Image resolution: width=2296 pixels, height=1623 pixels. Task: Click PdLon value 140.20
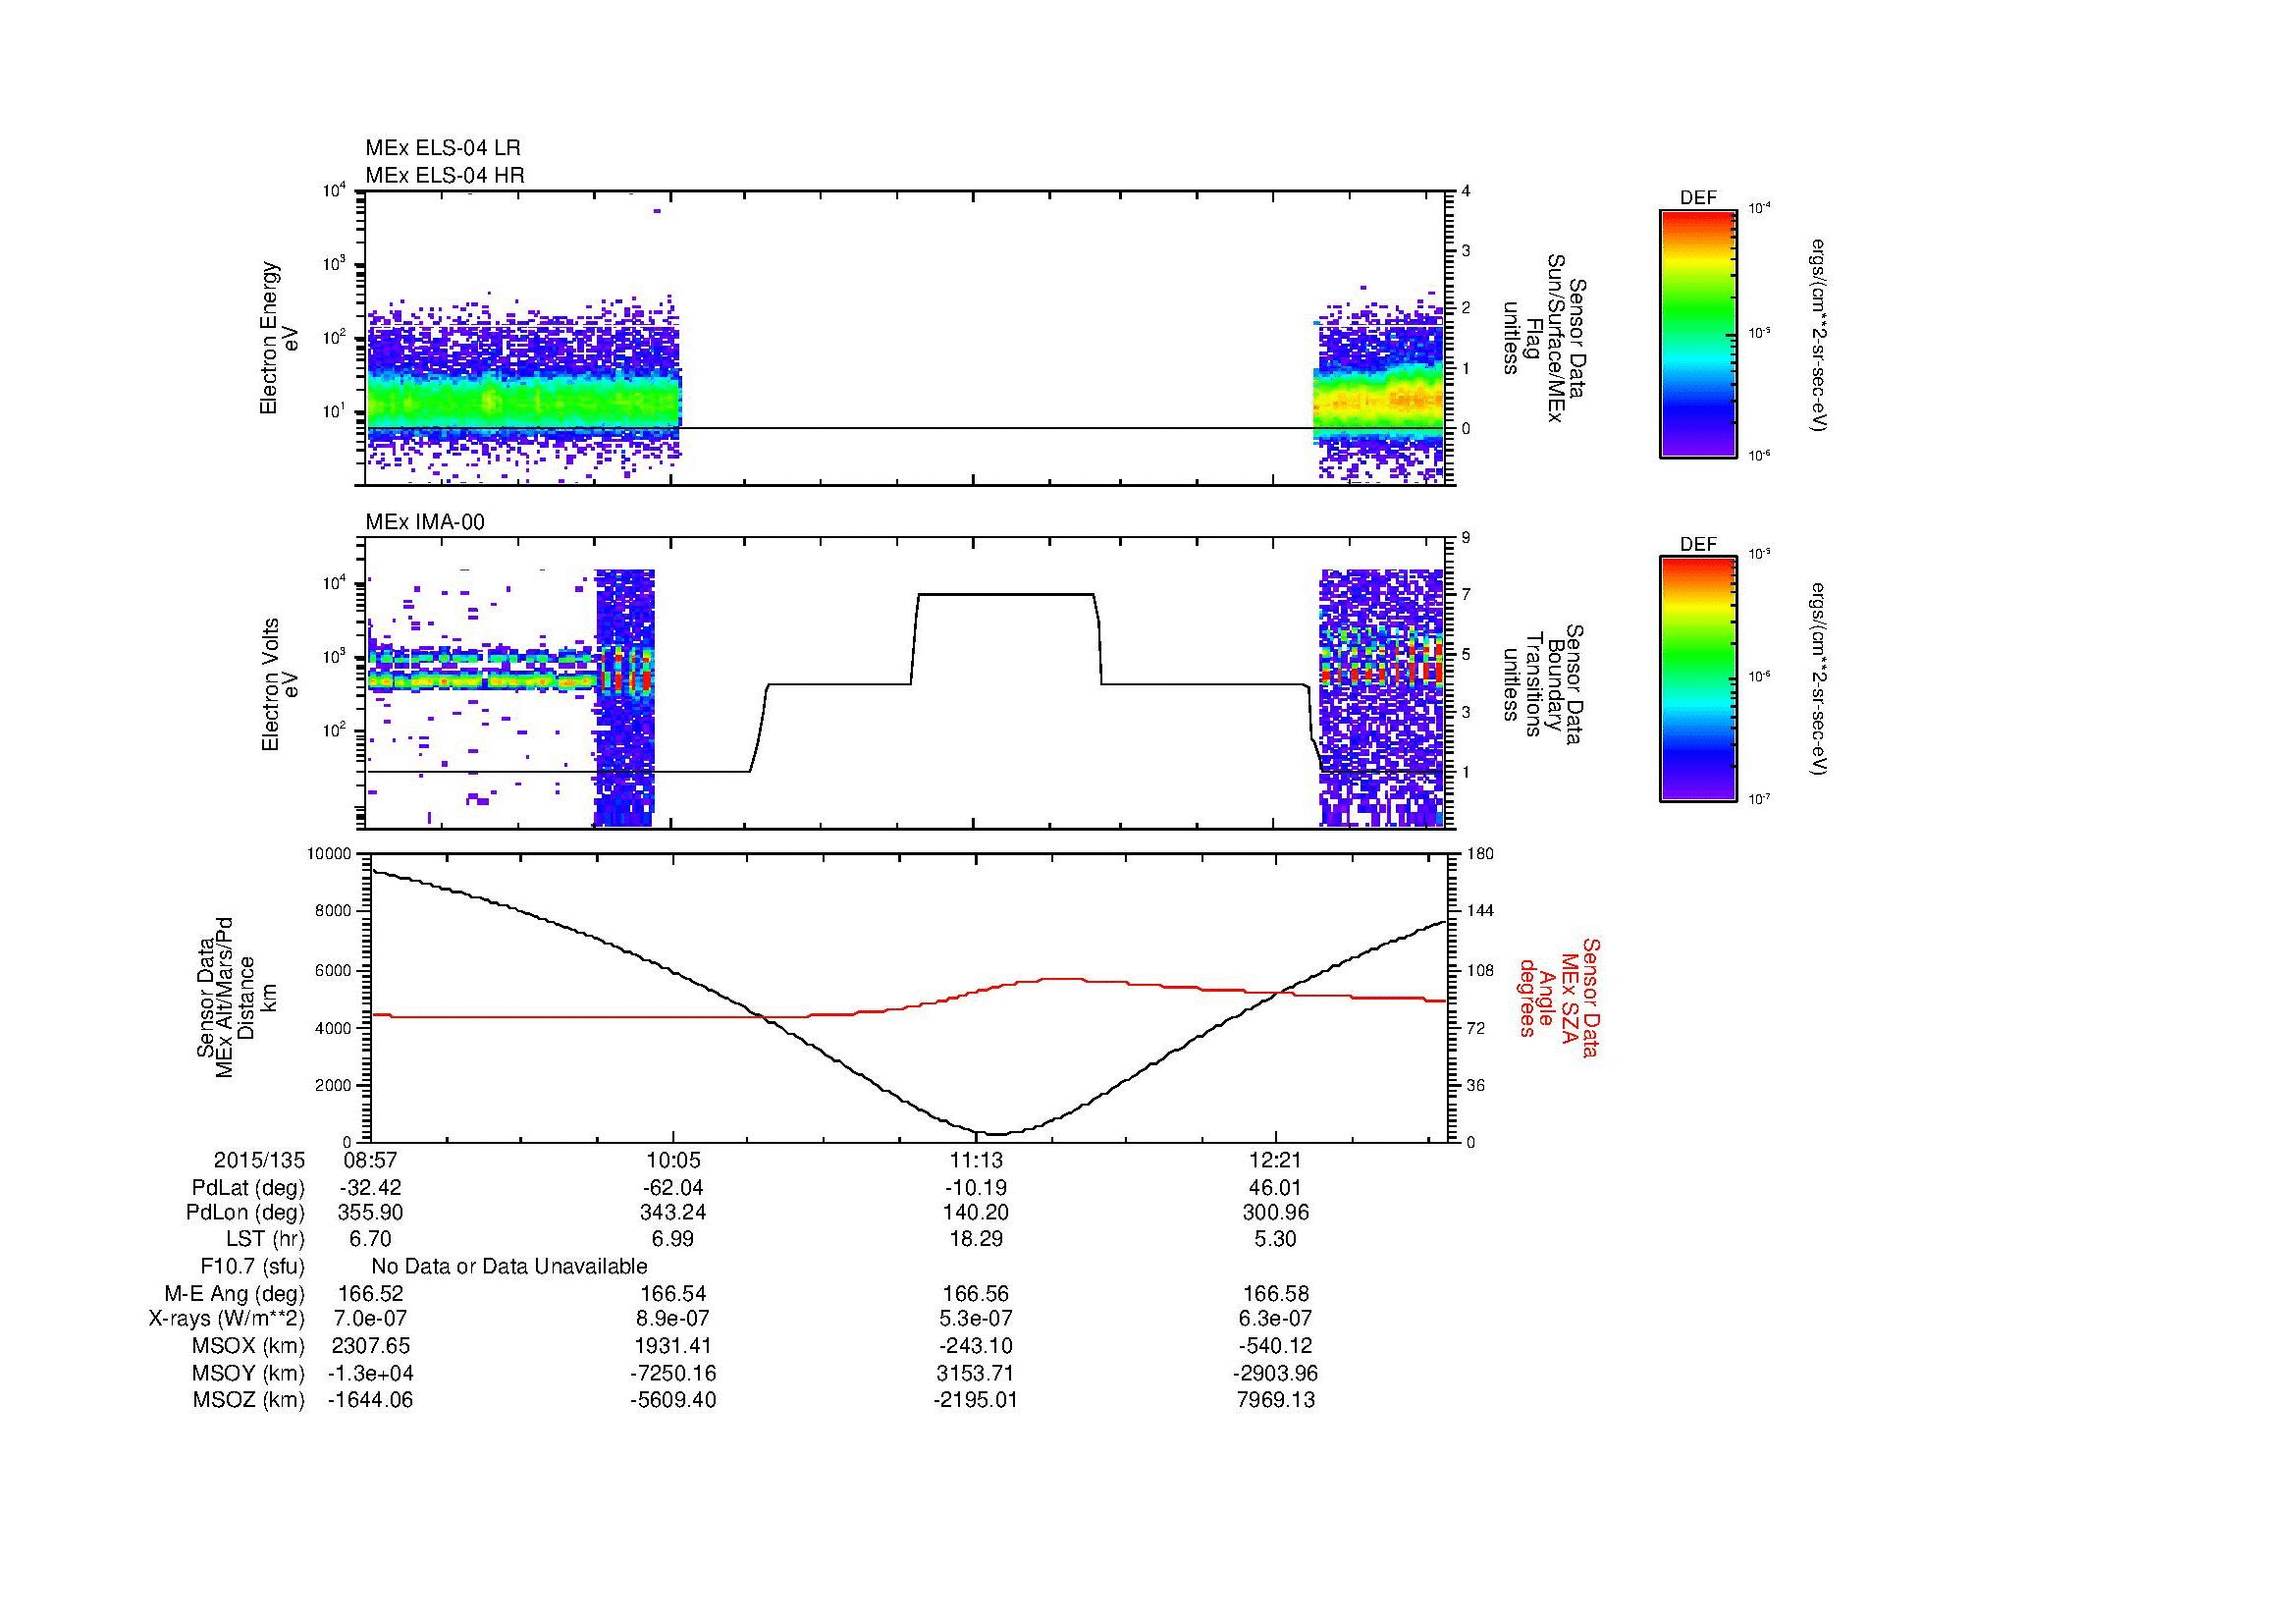tap(975, 1213)
